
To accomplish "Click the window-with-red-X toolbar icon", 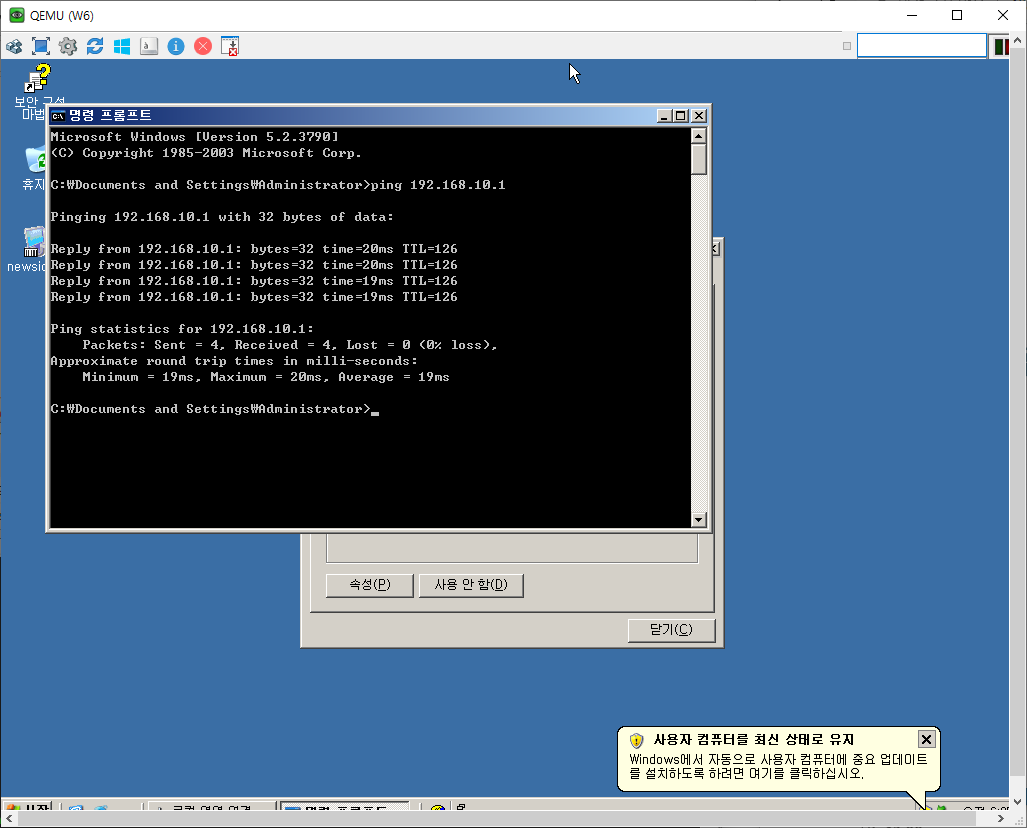I will point(230,47).
